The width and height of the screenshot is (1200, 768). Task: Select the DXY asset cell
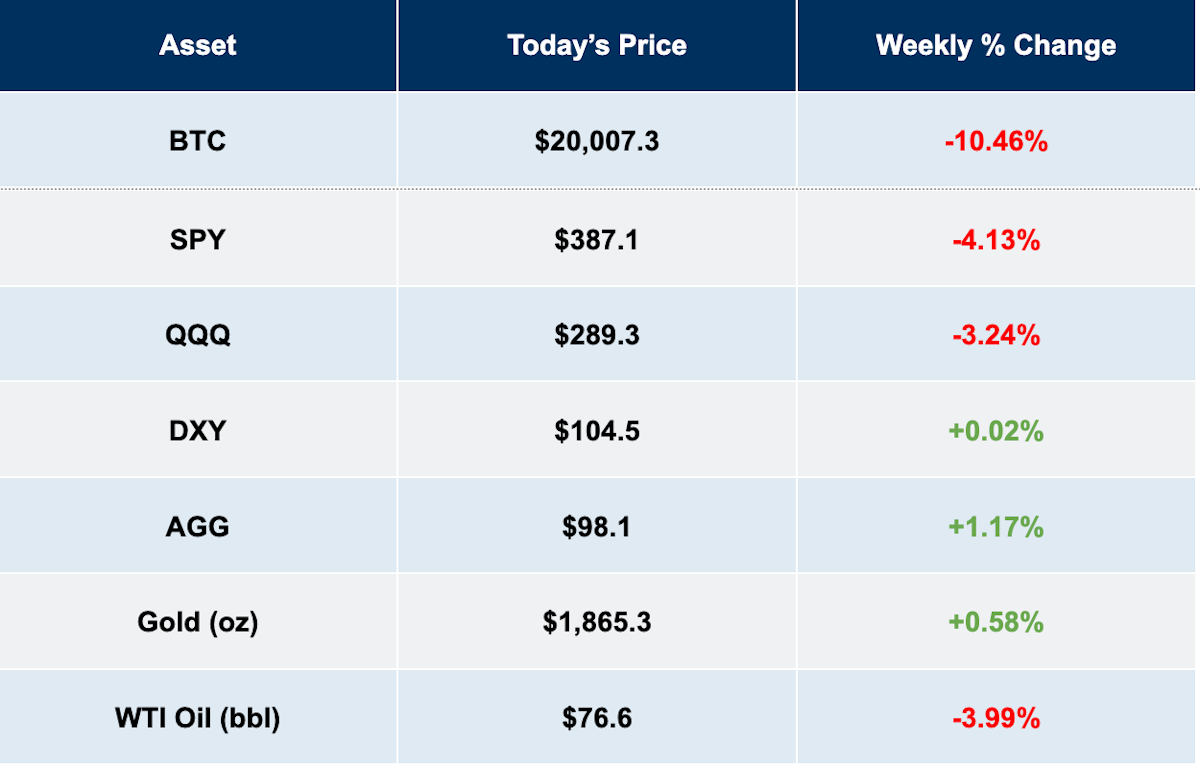(198, 430)
